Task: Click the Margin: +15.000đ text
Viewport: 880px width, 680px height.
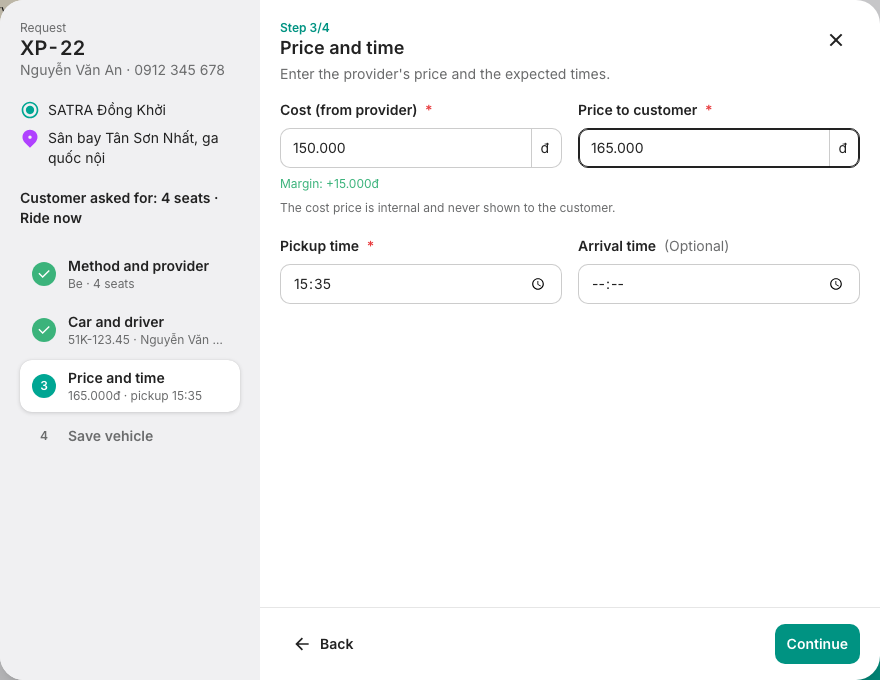Action: (x=329, y=183)
